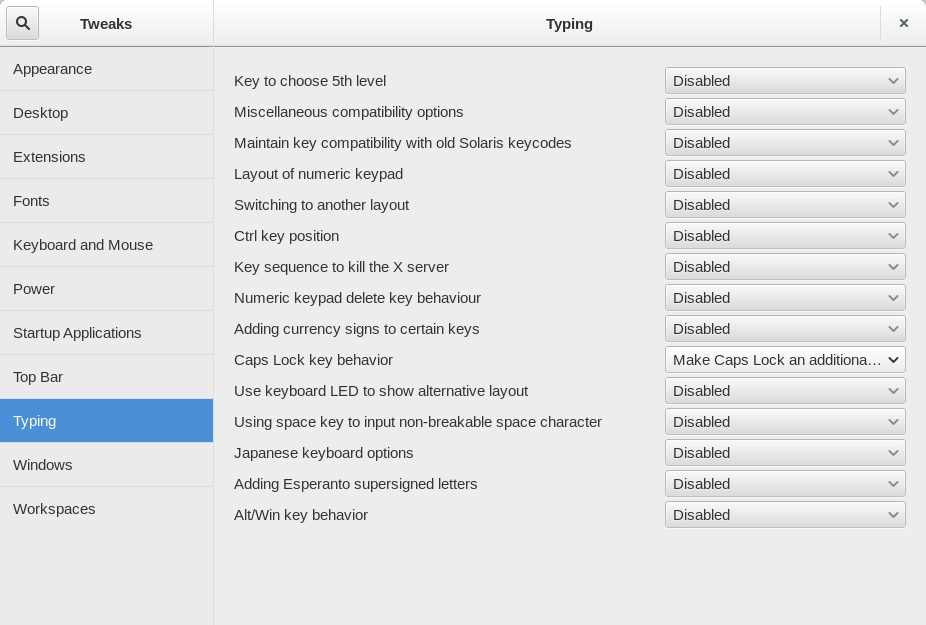The image size is (926, 625).
Task: Switch to the Fonts section
Action: [106, 201]
